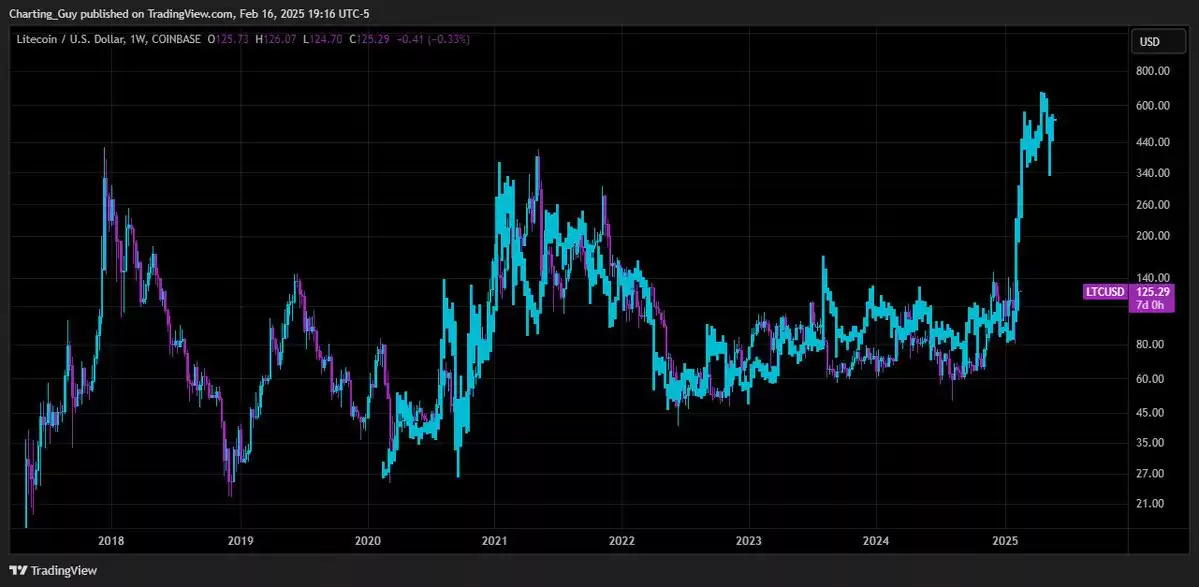Viewport: 1199px width, 587px height.
Task: Click the H126.07 high value
Action: point(277,38)
